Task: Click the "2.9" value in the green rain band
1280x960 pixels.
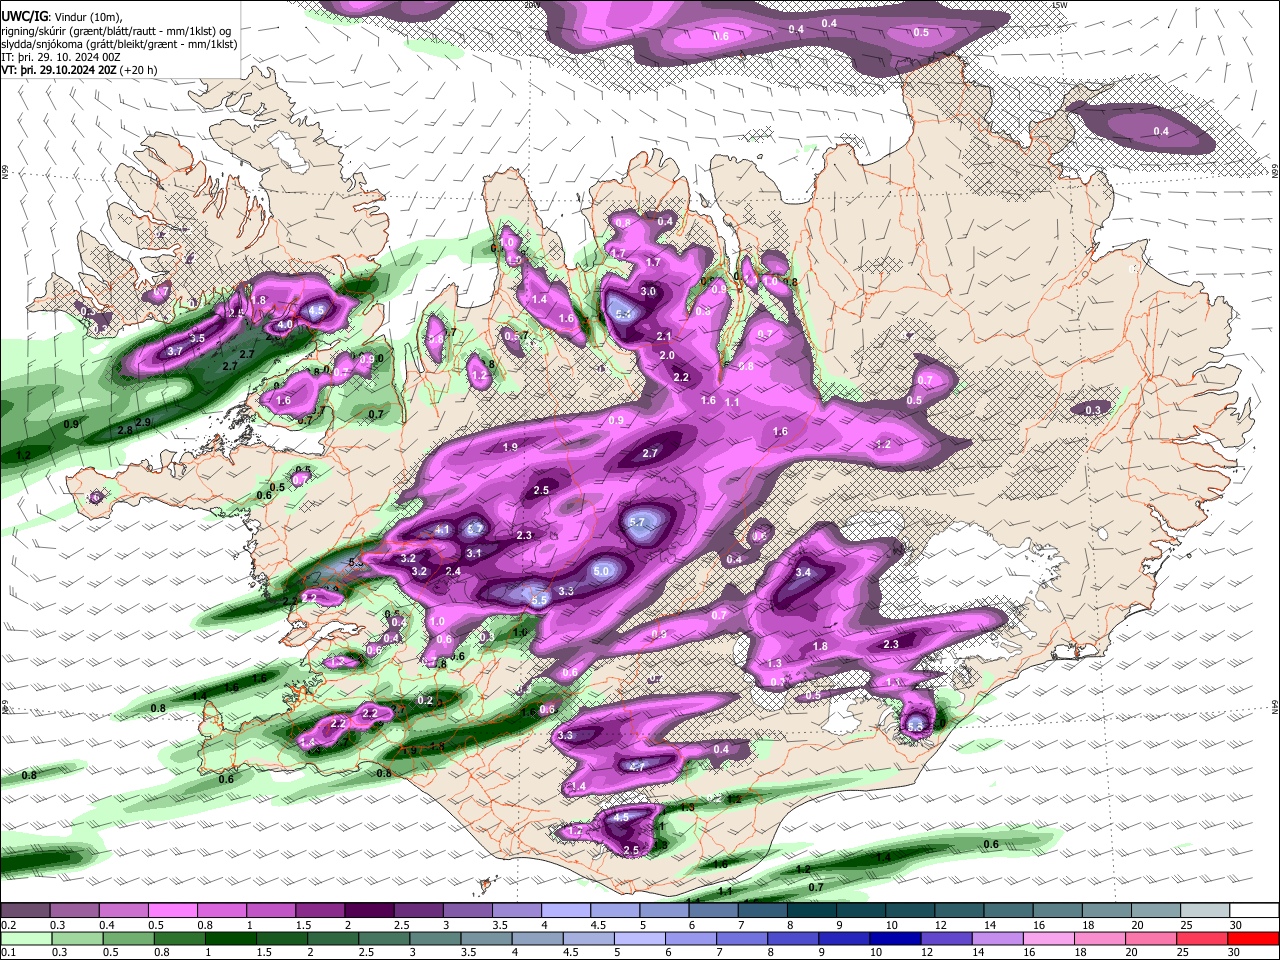Action: point(143,423)
